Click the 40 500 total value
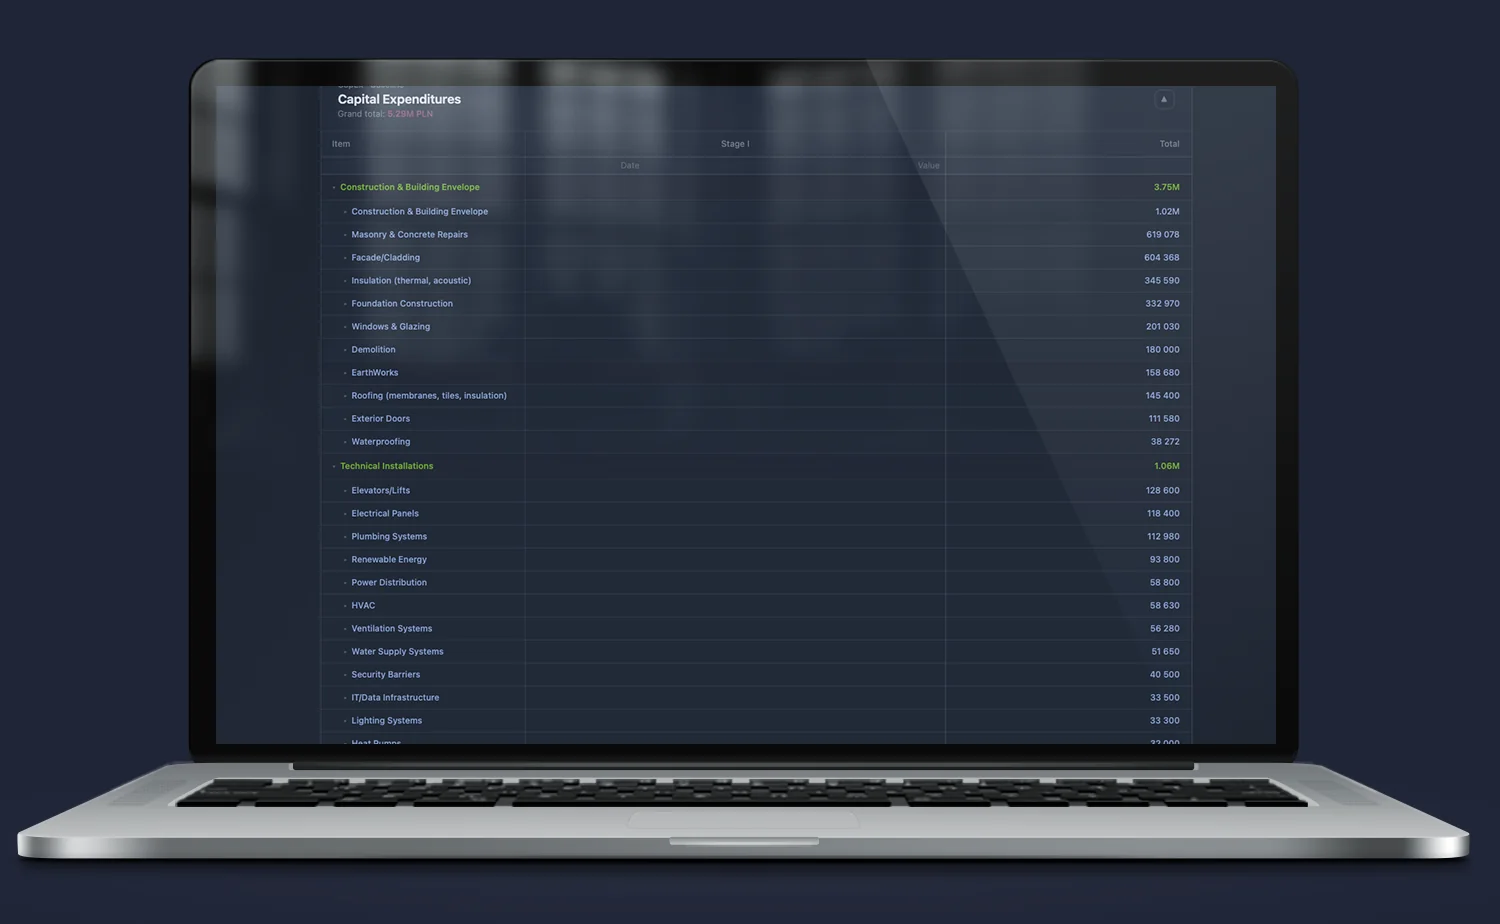 coord(1165,675)
